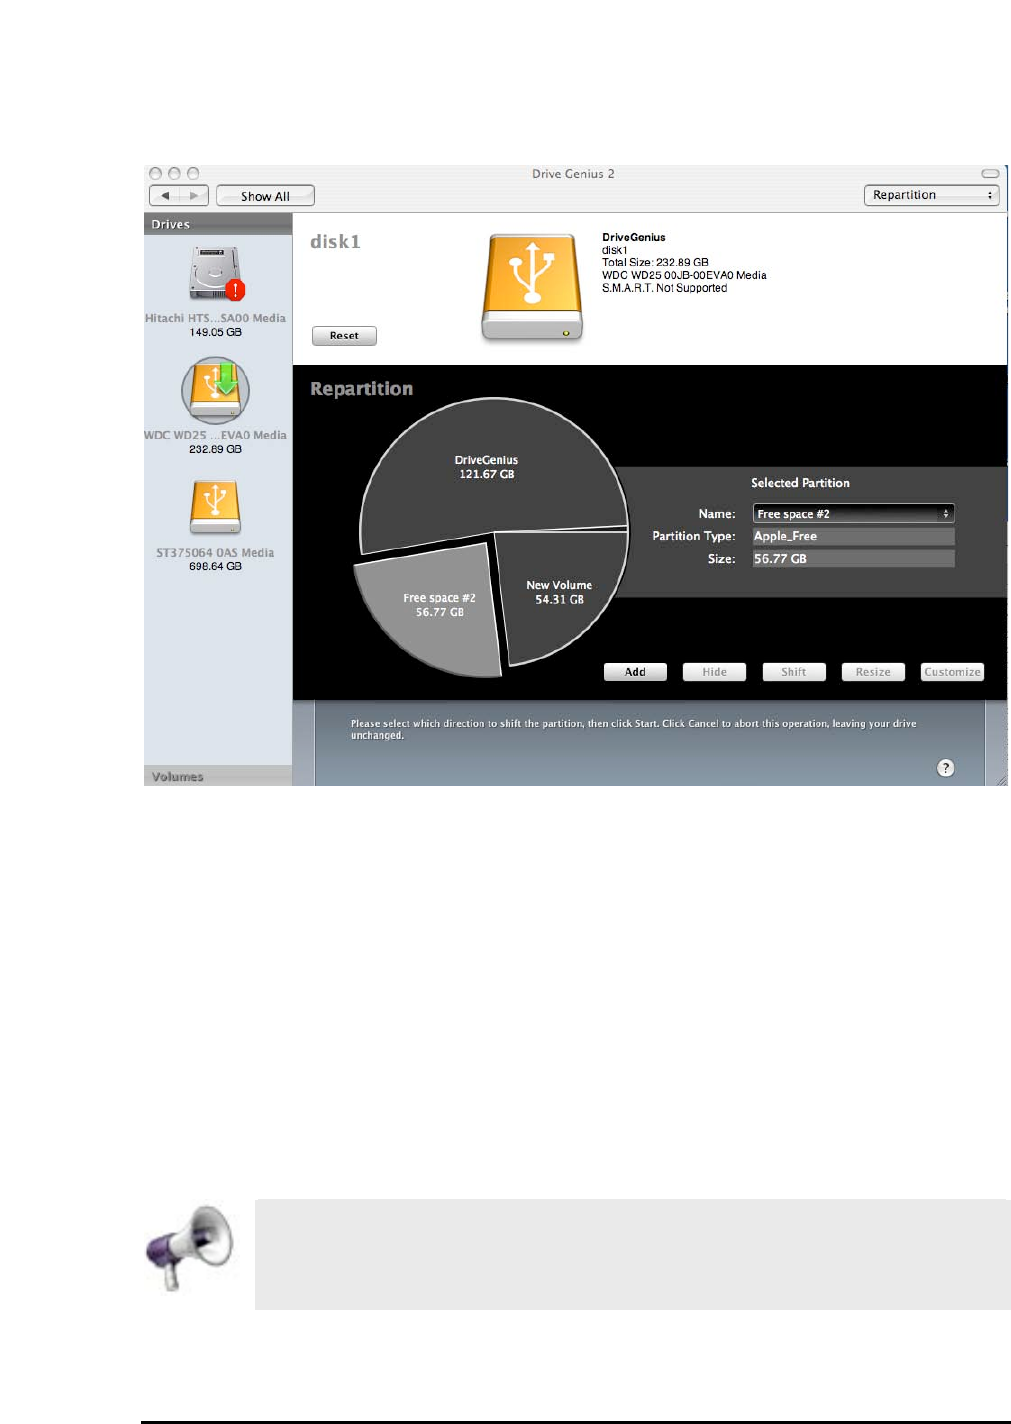
Task: Go forward with the right arrow button
Action: click(194, 196)
